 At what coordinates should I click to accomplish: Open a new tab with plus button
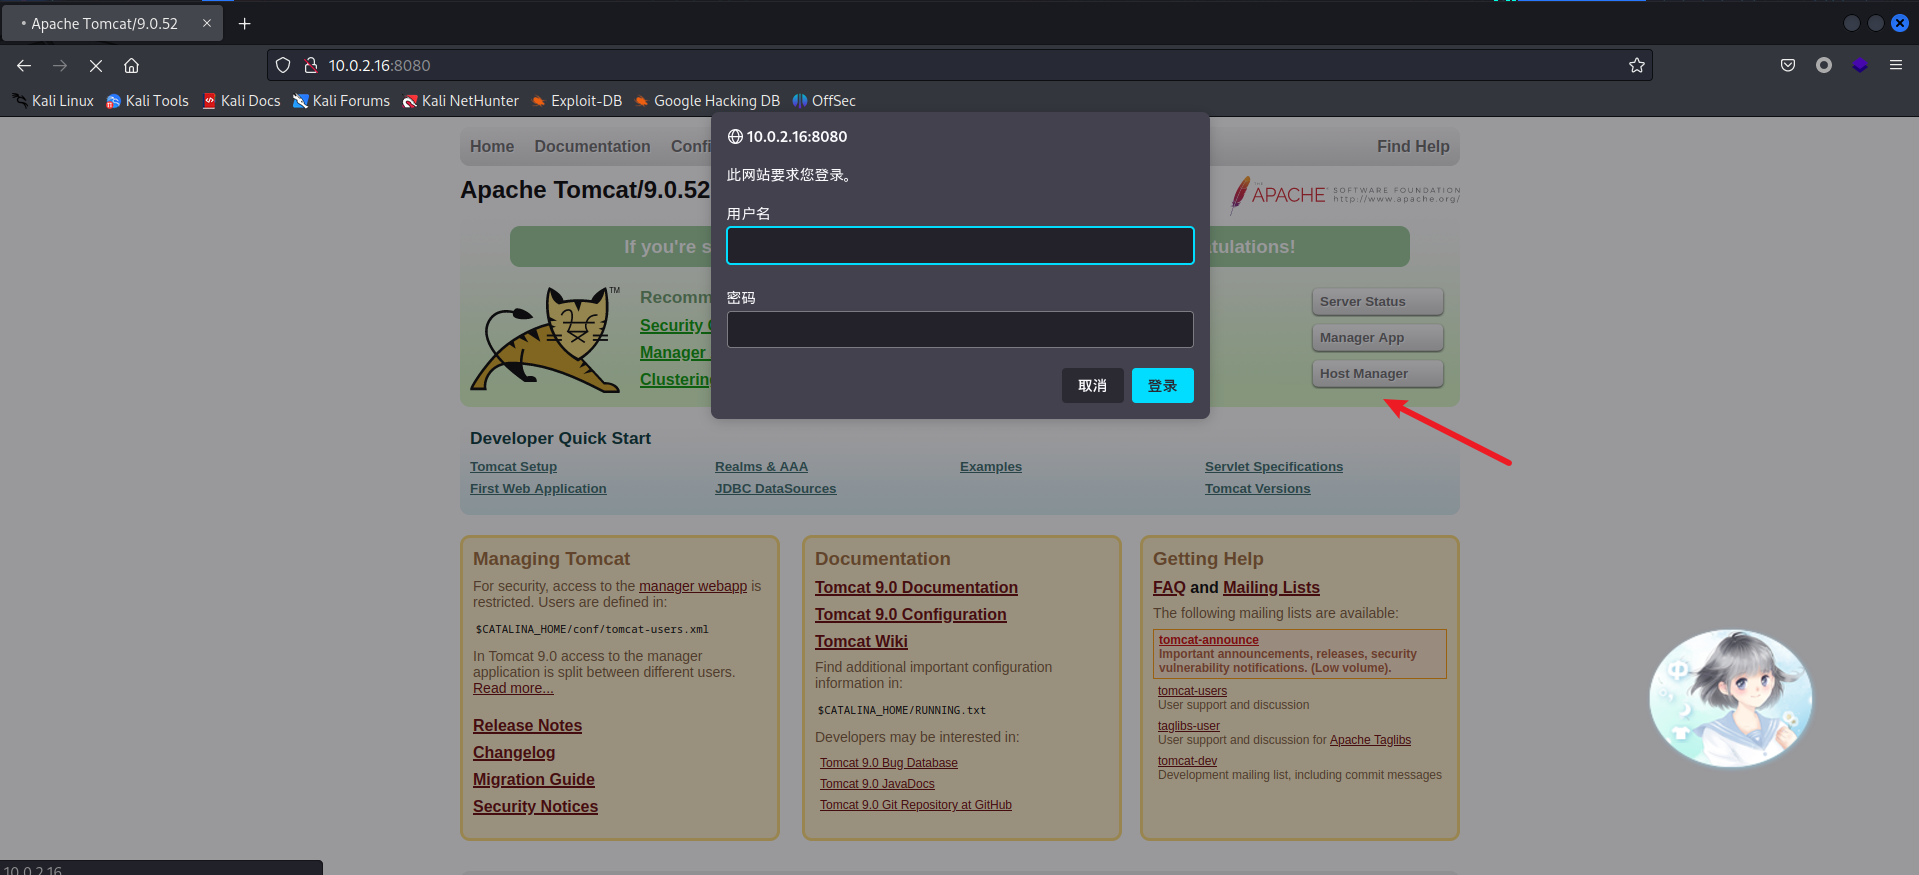click(x=244, y=23)
